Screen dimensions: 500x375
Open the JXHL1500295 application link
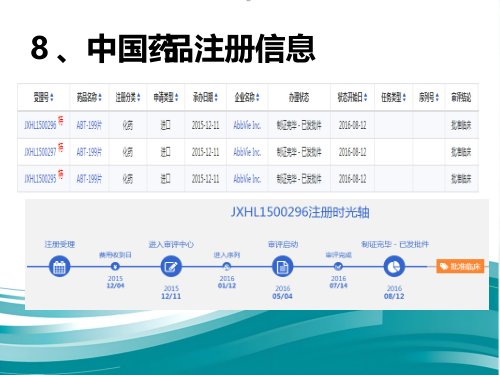pos(40,179)
